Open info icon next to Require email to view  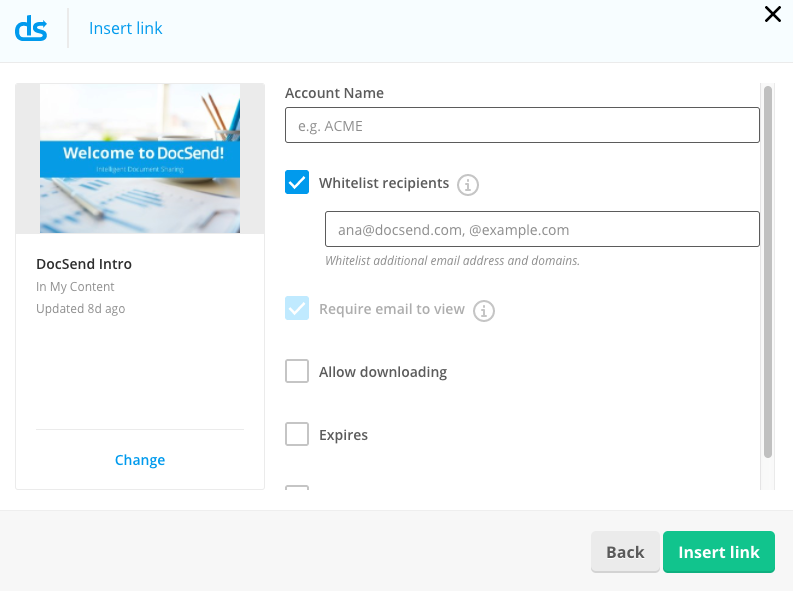[x=483, y=310]
